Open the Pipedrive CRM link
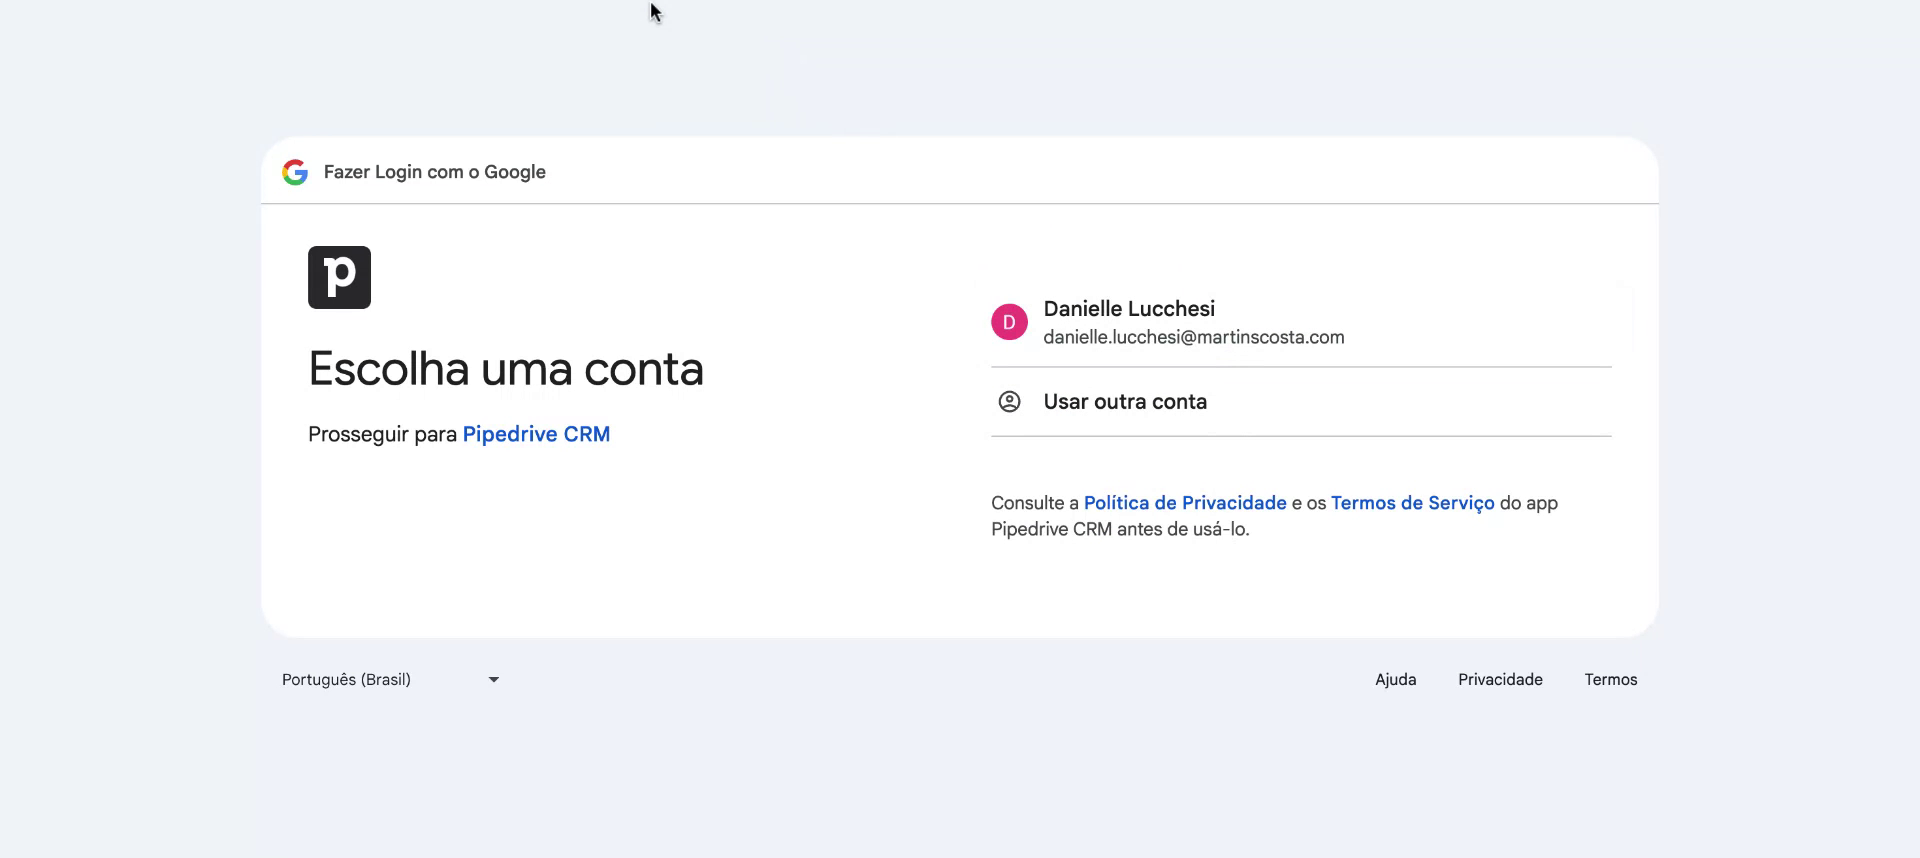The image size is (1920, 858). (x=536, y=434)
